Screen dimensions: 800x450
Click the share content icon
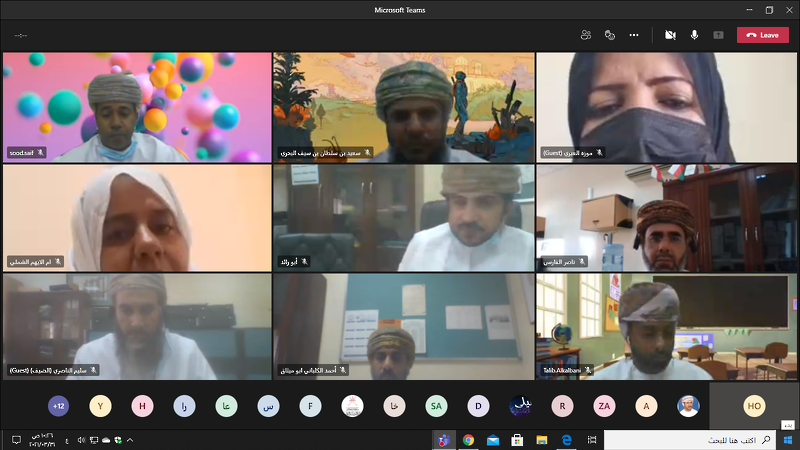point(718,35)
